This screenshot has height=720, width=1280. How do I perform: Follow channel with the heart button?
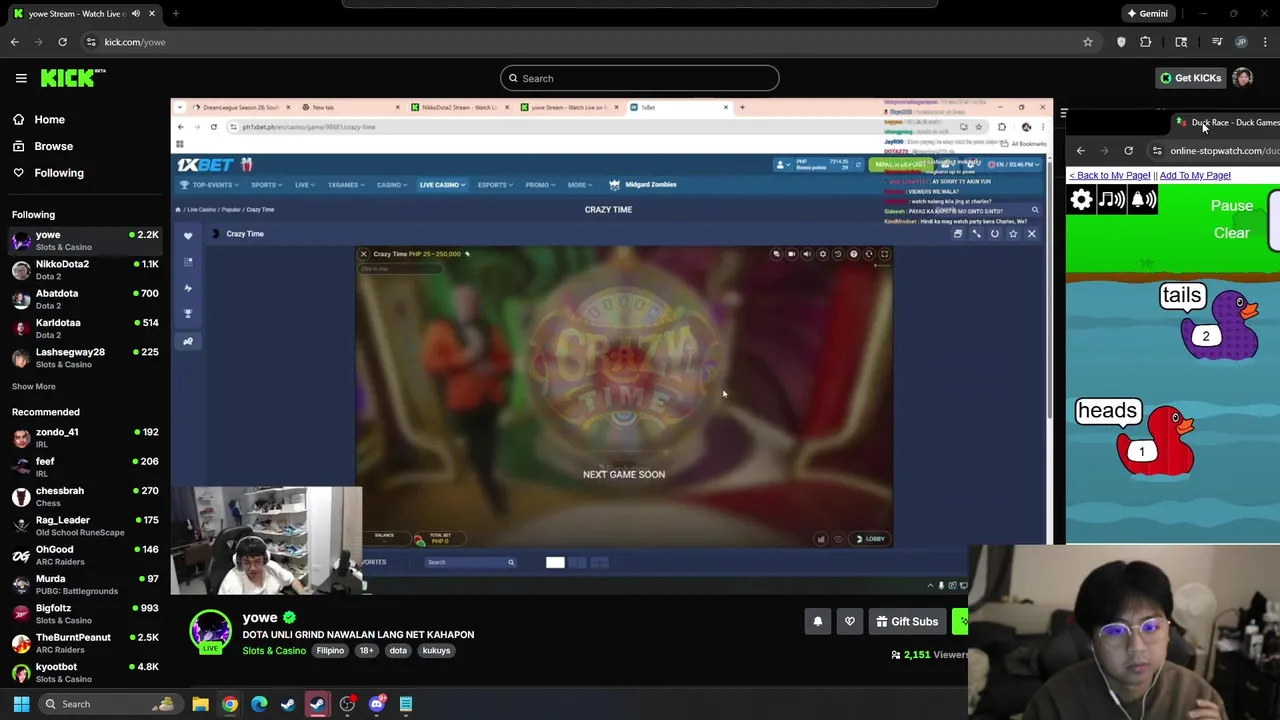pos(850,622)
